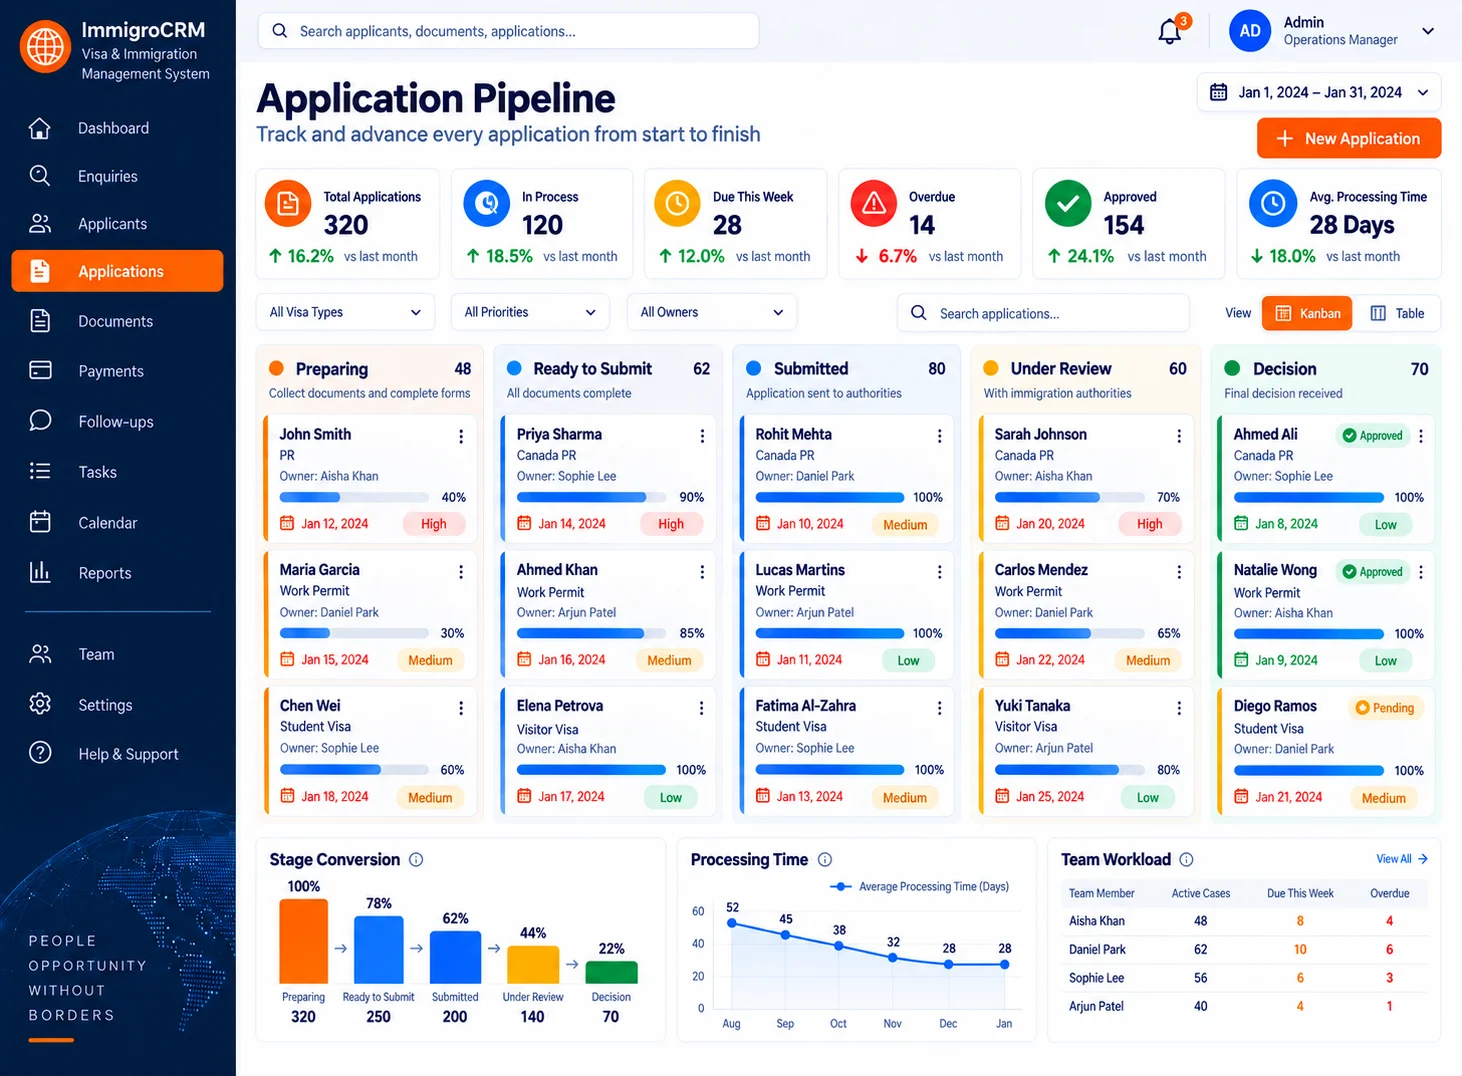Open options menu for Yuki Tanaka card
The image size is (1462, 1076).
tap(1179, 708)
